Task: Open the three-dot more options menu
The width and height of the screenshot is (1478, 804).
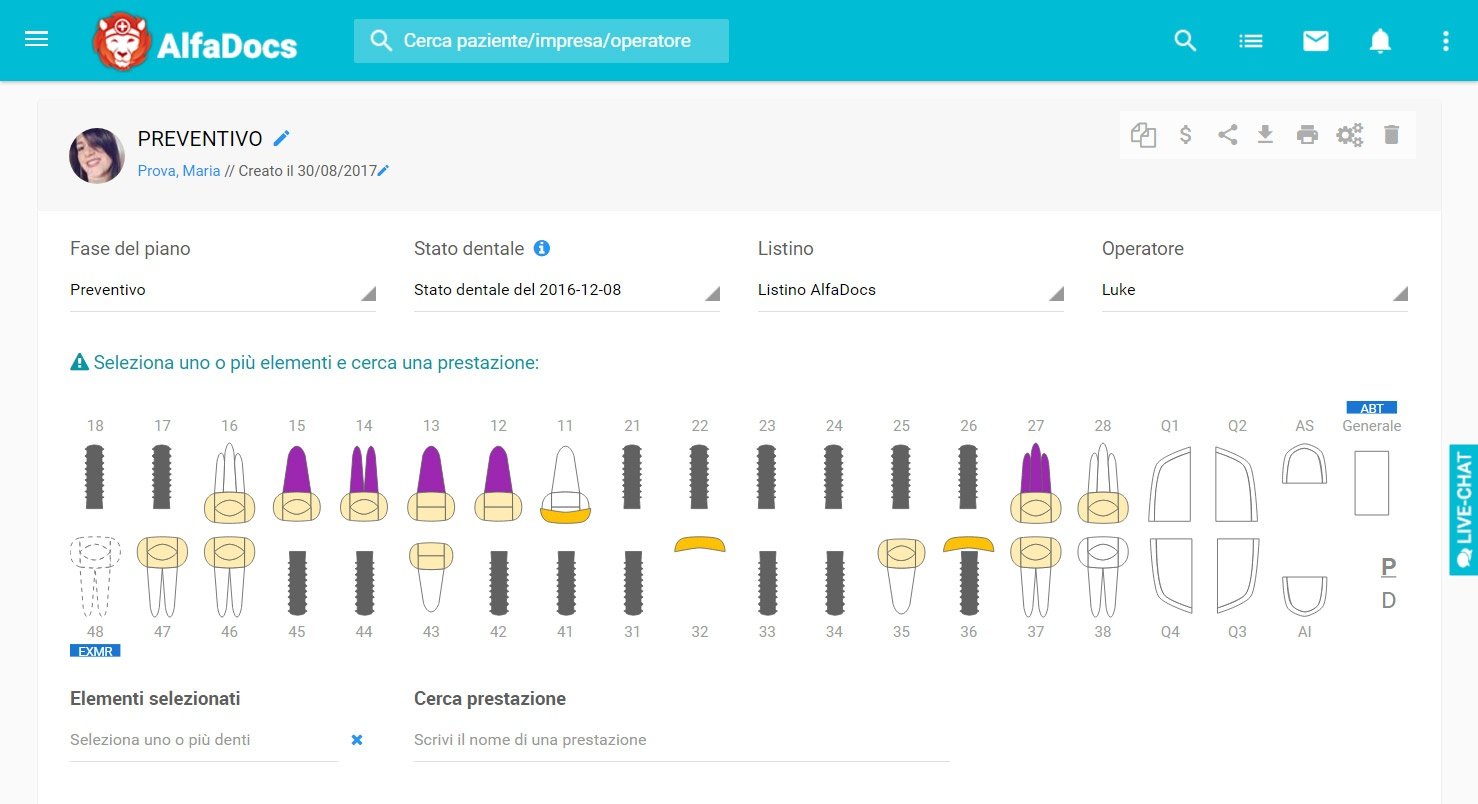Action: (x=1445, y=41)
